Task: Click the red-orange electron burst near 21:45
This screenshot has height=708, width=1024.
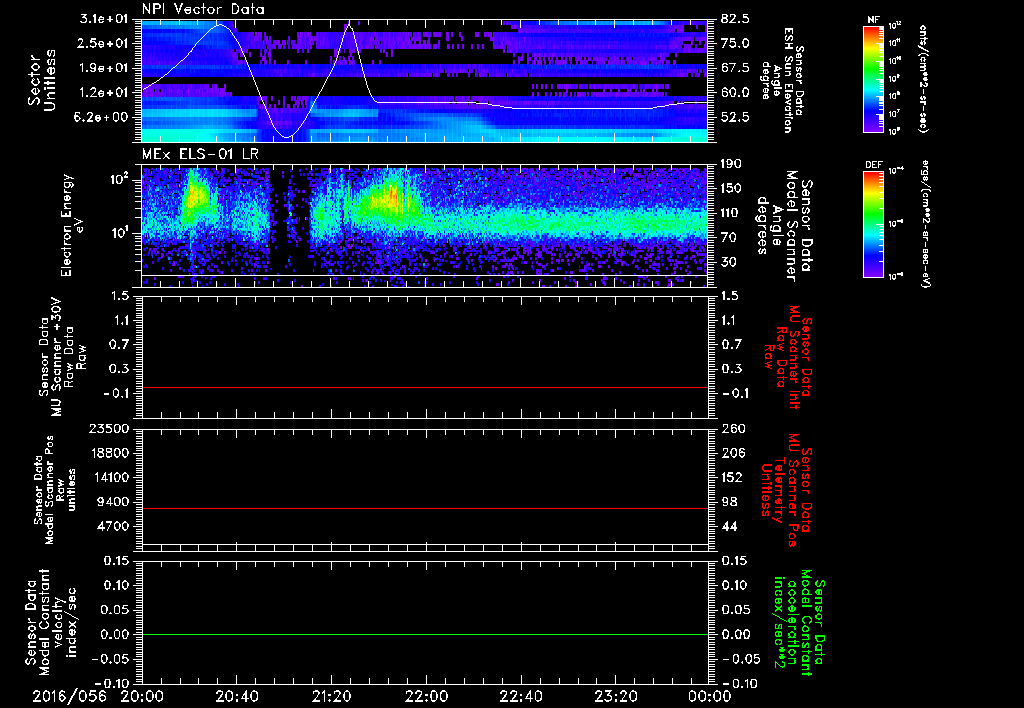Action: pos(391,196)
